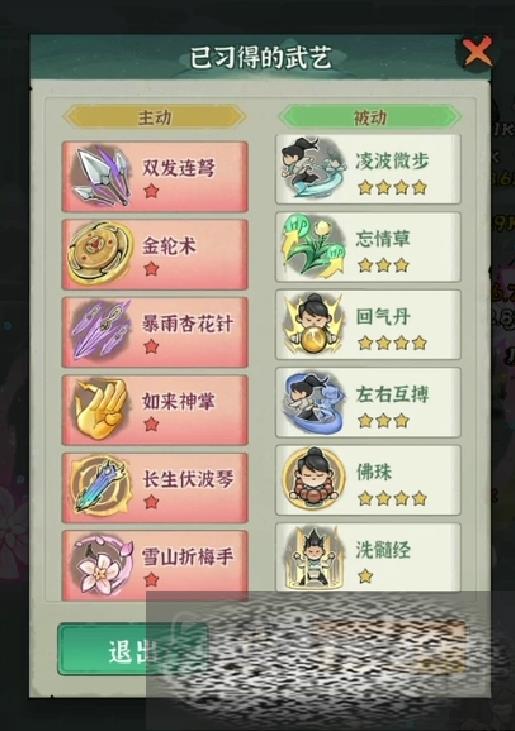Tap the 暴雨杏花针 purple needles icon
Screen dimensions: 515x731
tap(100, 331)
